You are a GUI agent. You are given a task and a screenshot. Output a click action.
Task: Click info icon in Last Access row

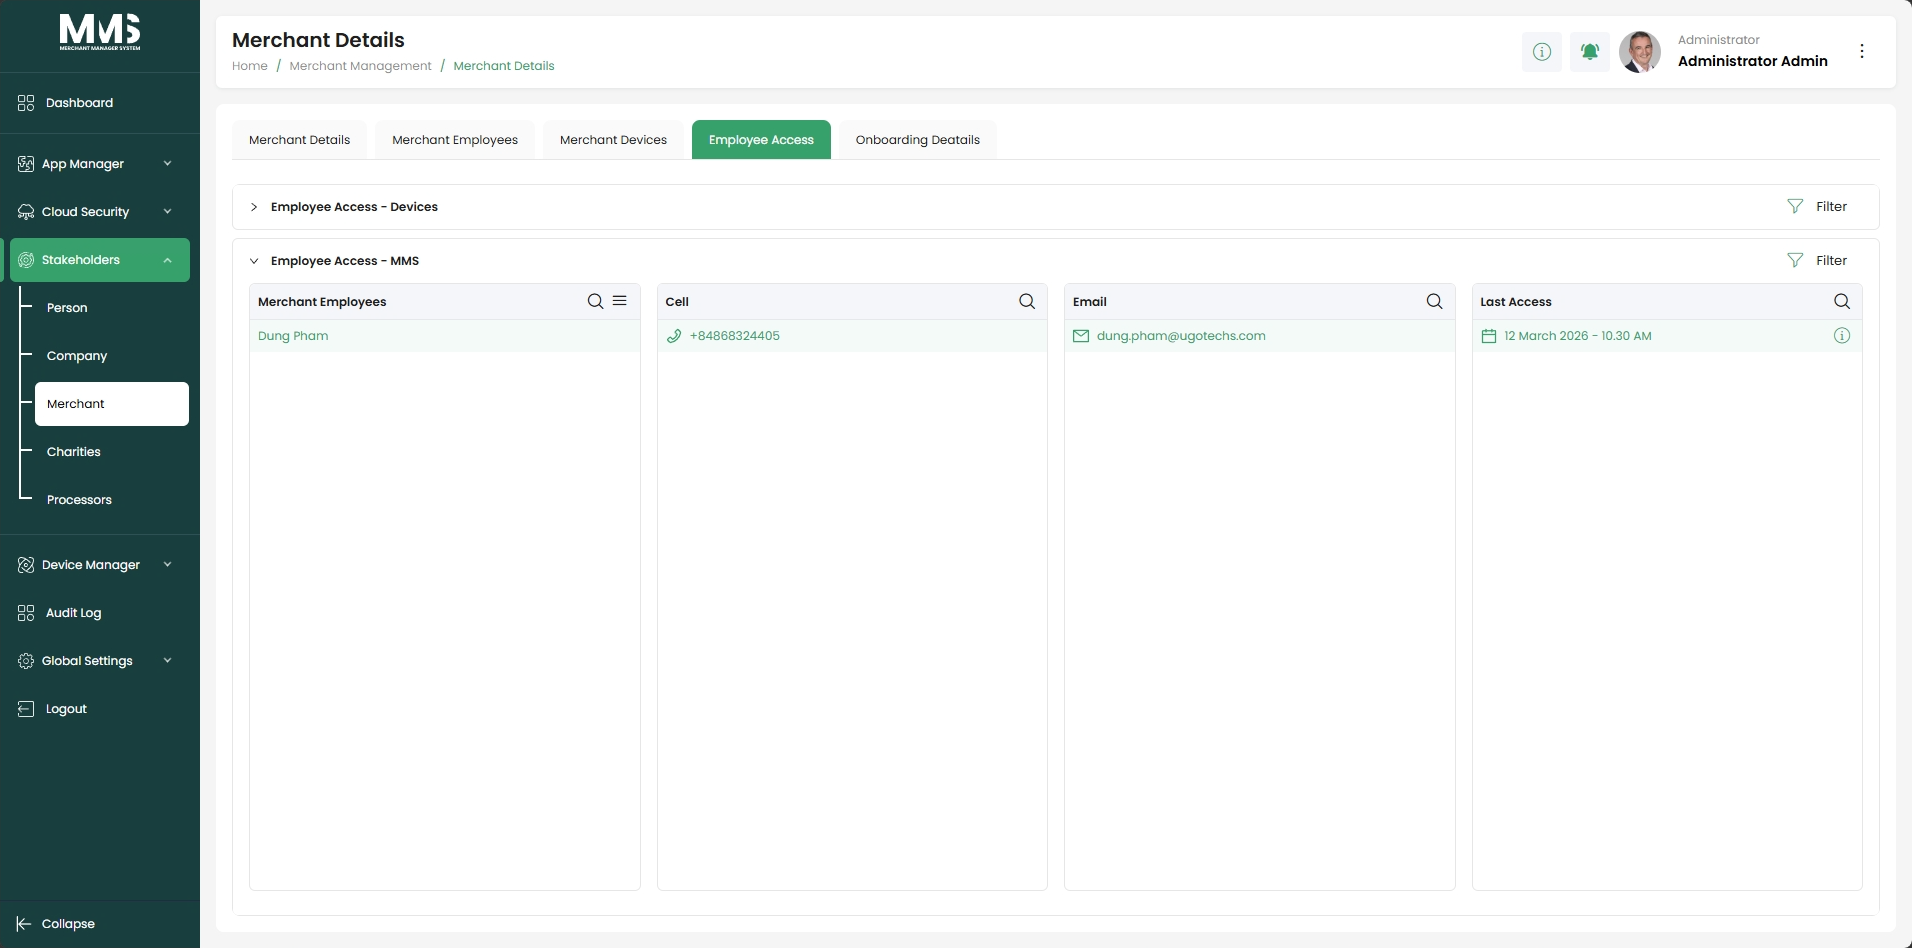1842,336
